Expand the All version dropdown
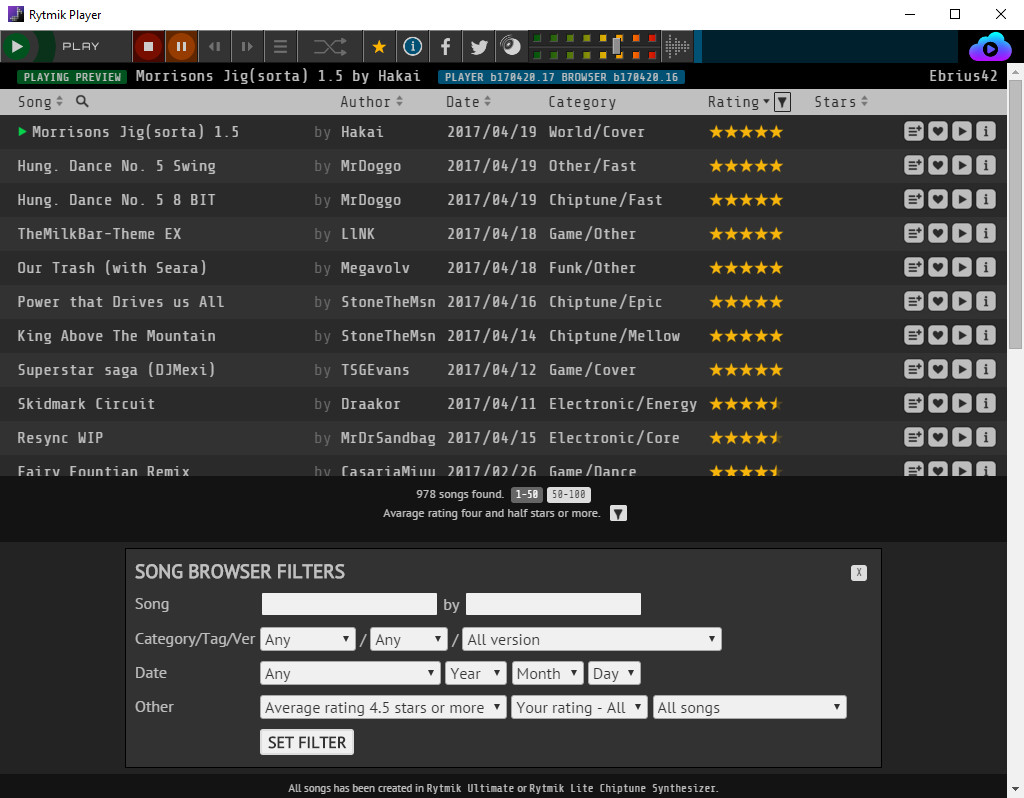 tap(591, 639)
